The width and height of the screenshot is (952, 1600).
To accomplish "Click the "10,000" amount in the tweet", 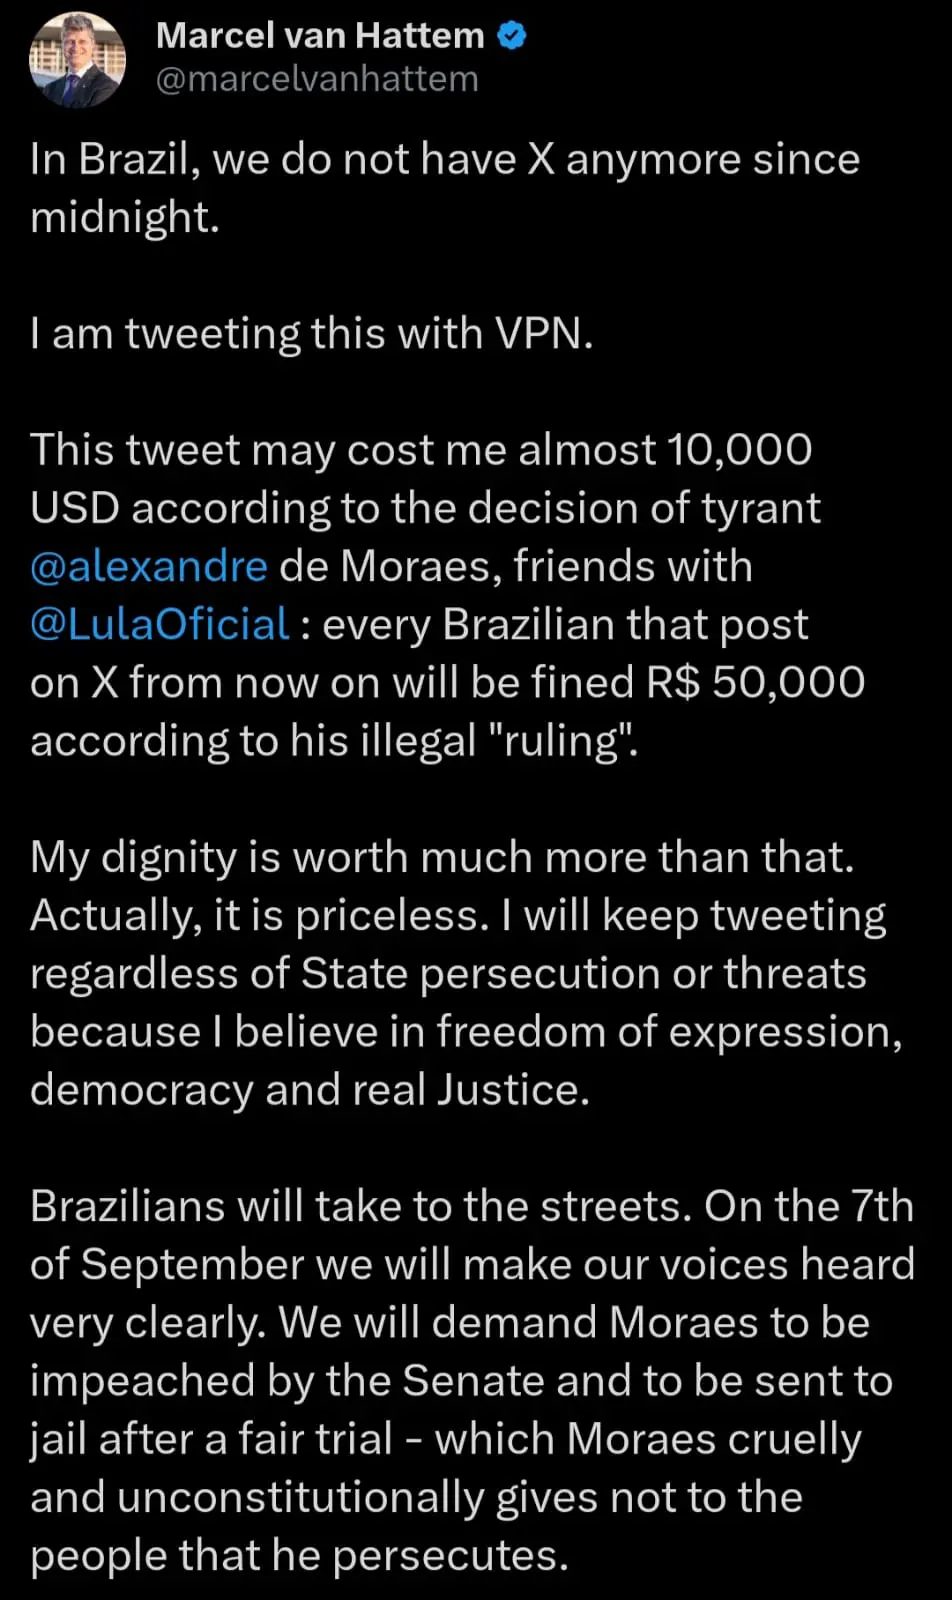I will [x=739, y=450].
